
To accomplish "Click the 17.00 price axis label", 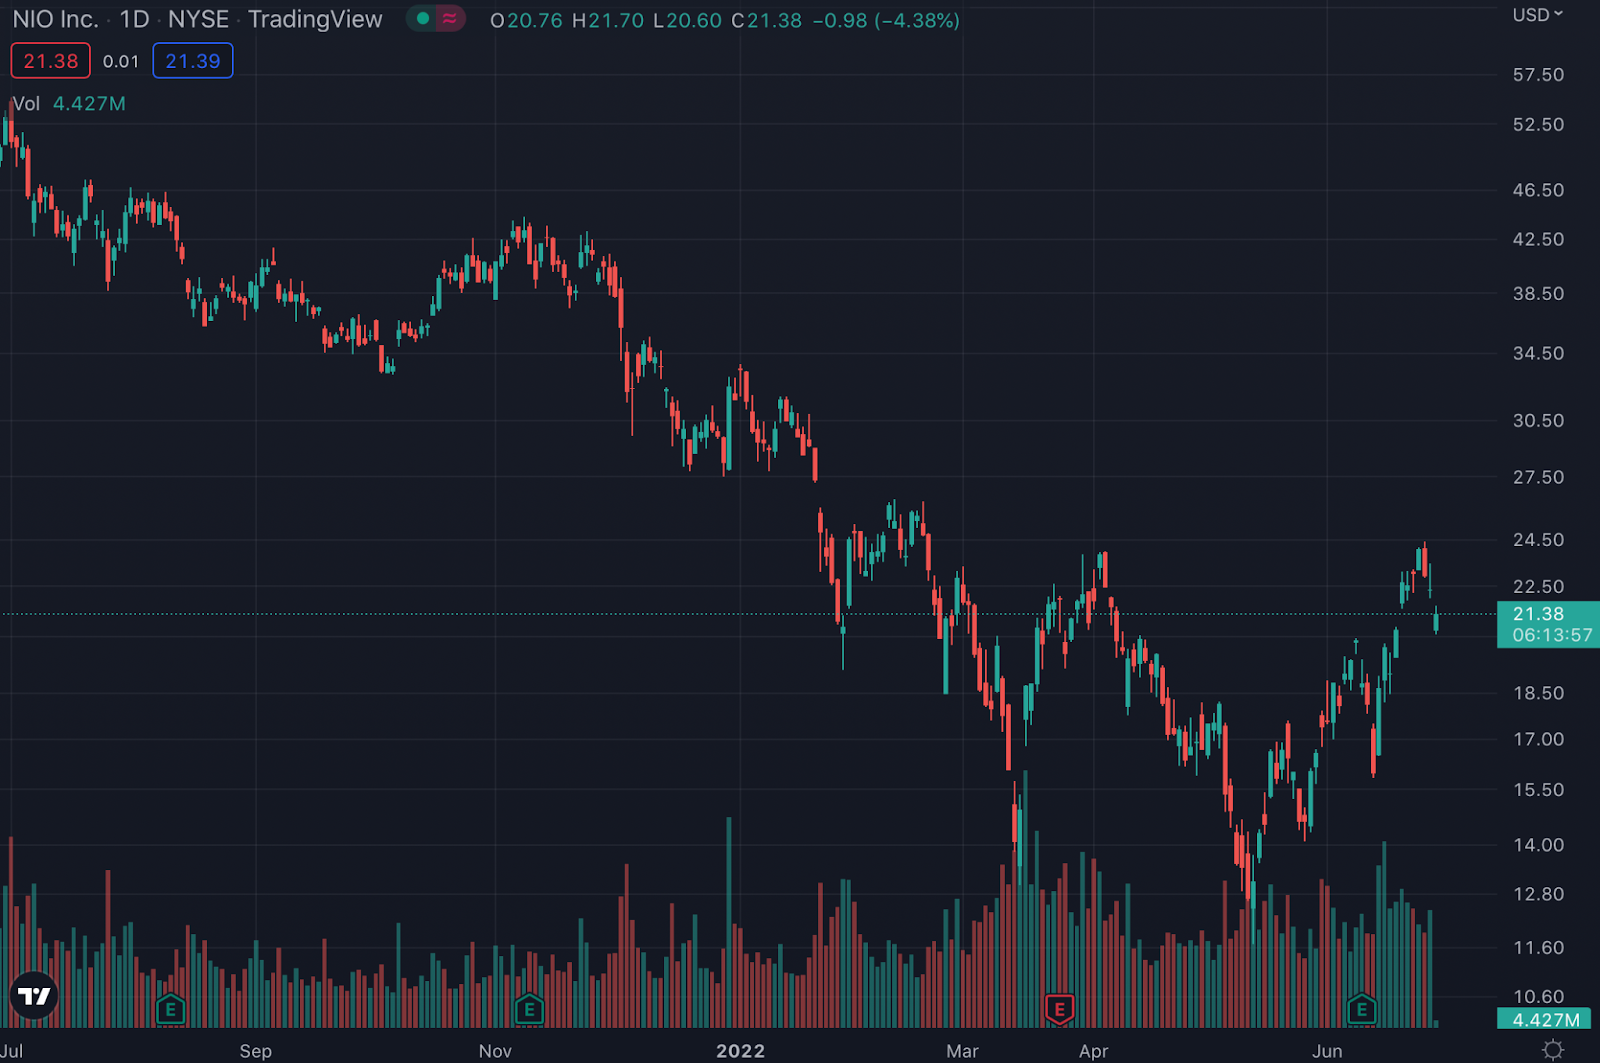I will [1538, 740].
